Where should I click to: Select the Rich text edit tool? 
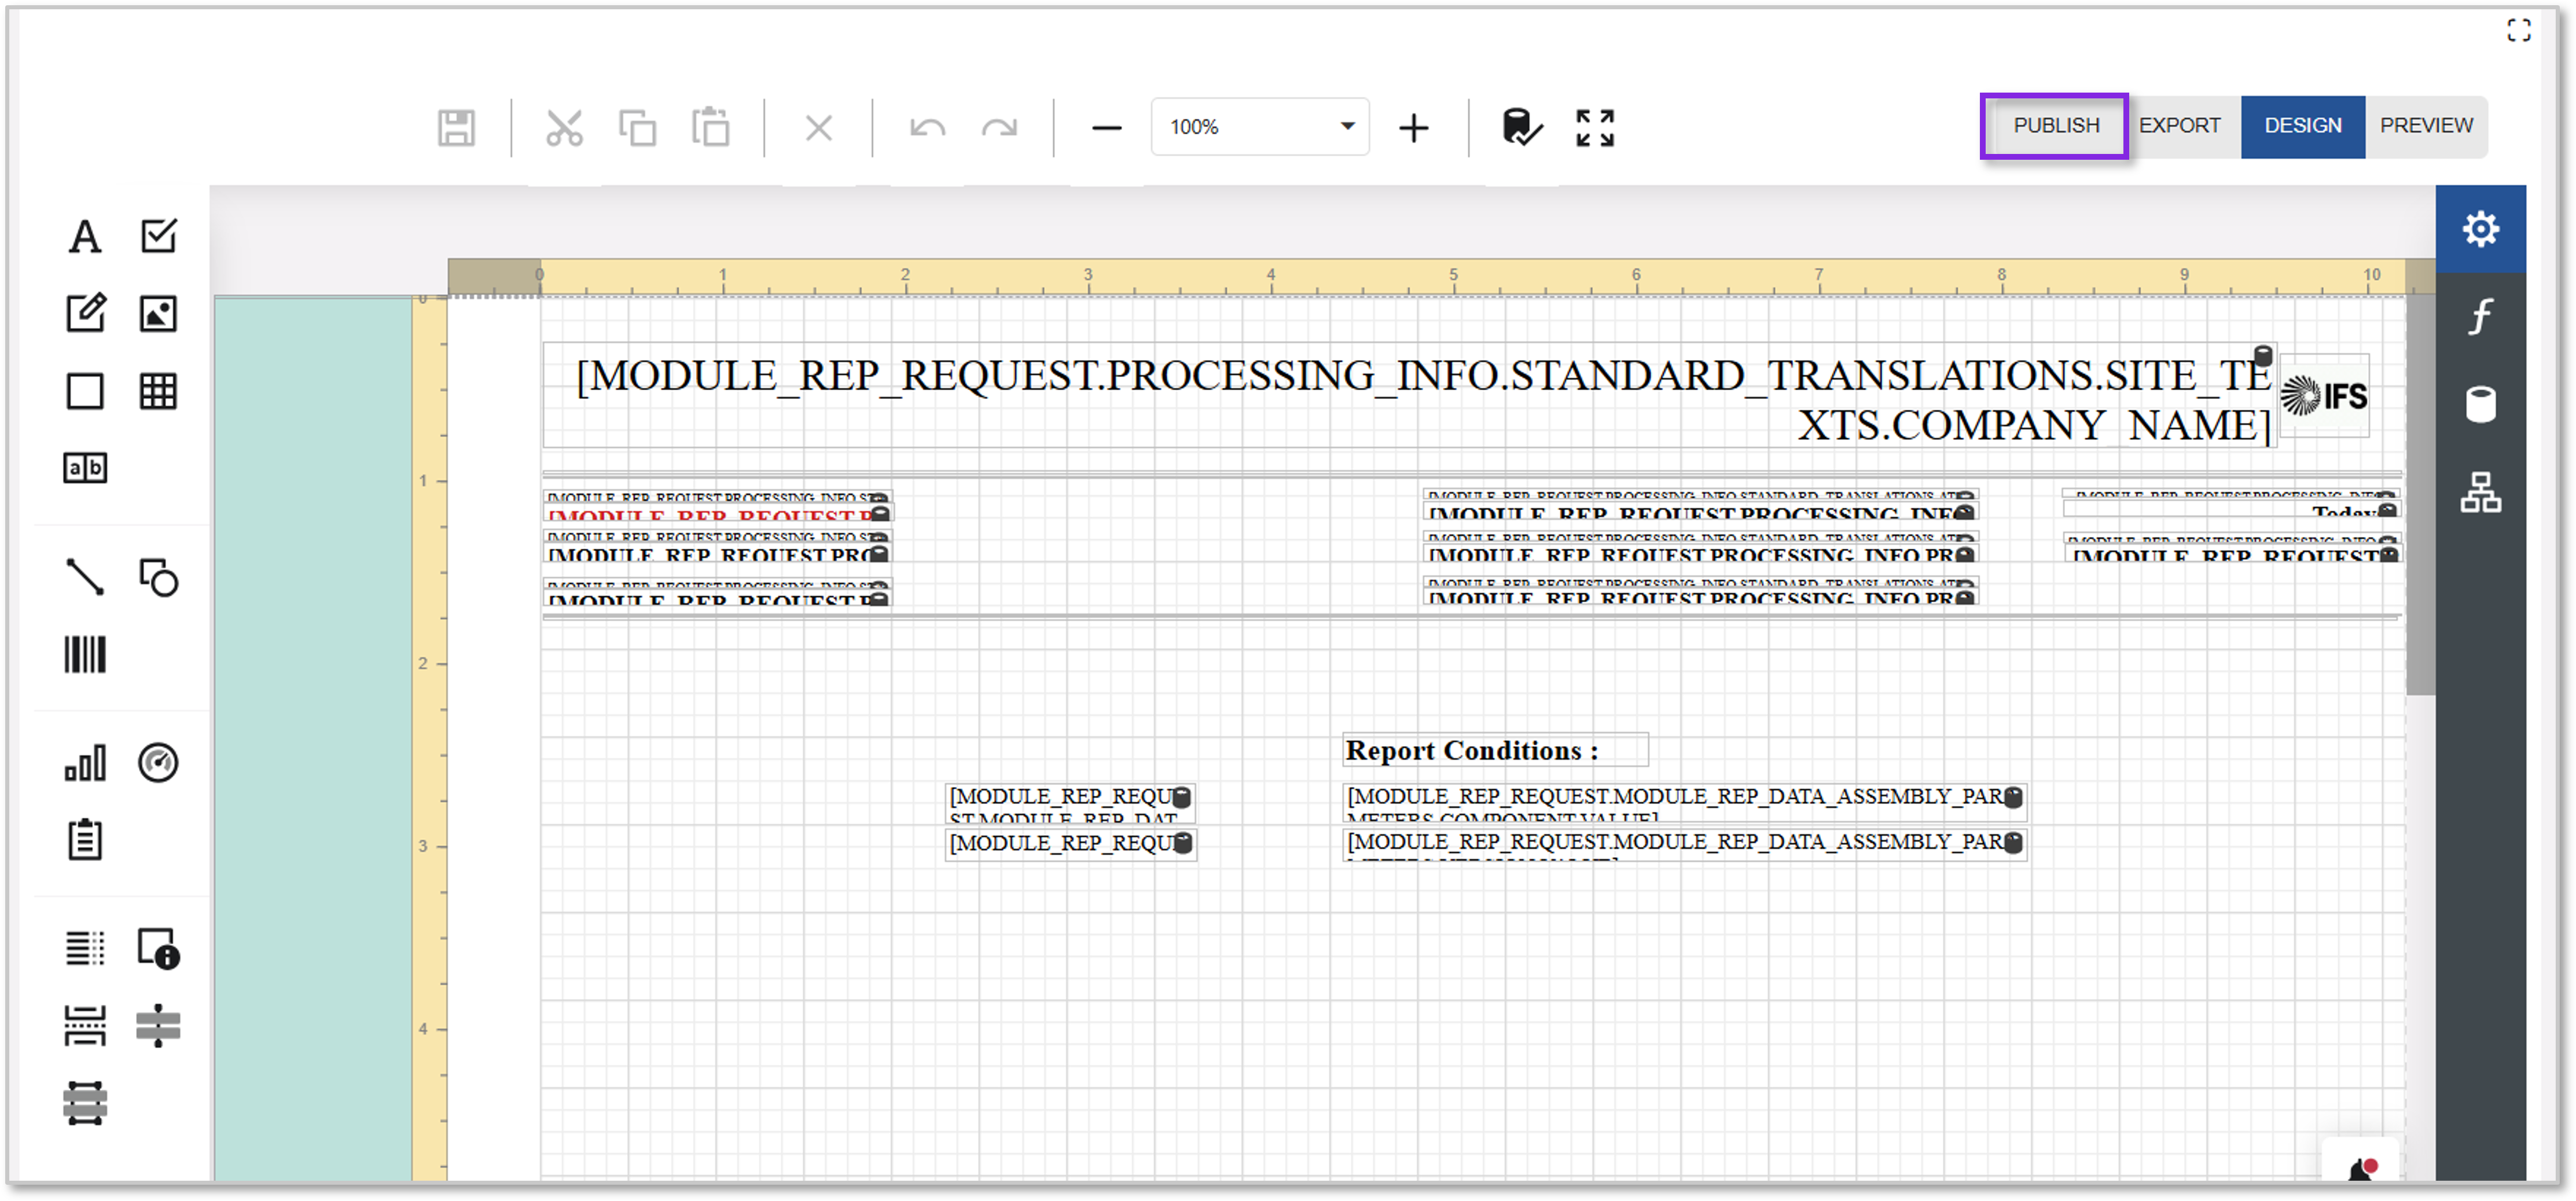[x=85, y=313]
